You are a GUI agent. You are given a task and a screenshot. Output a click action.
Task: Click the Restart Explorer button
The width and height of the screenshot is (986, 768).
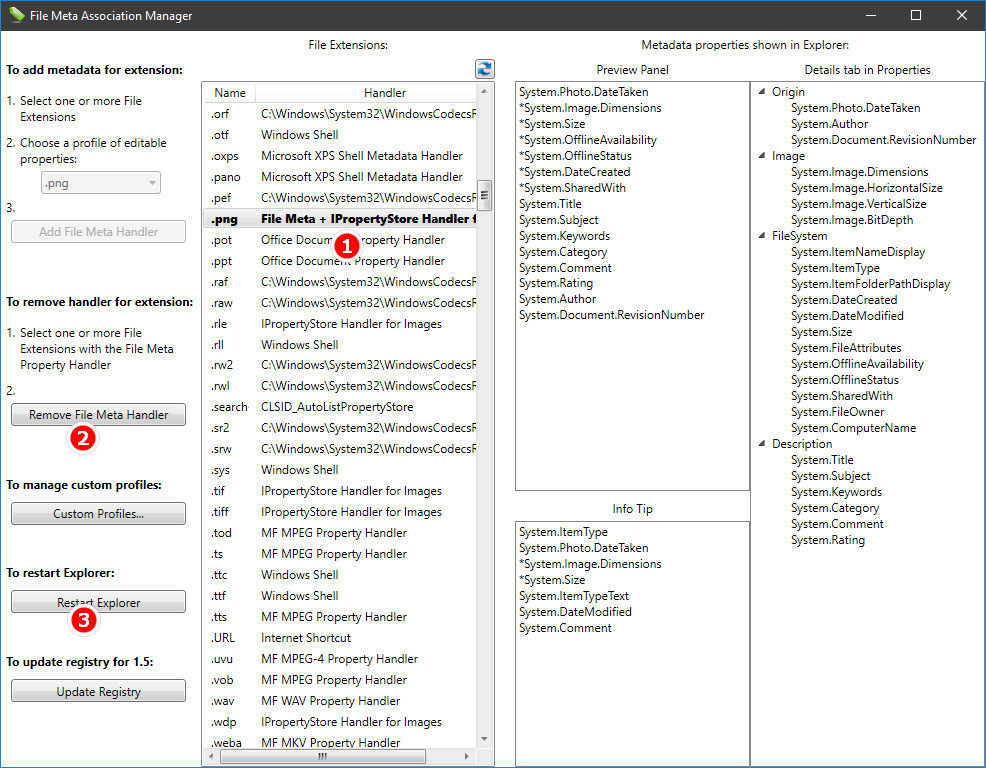pos(98,602)
